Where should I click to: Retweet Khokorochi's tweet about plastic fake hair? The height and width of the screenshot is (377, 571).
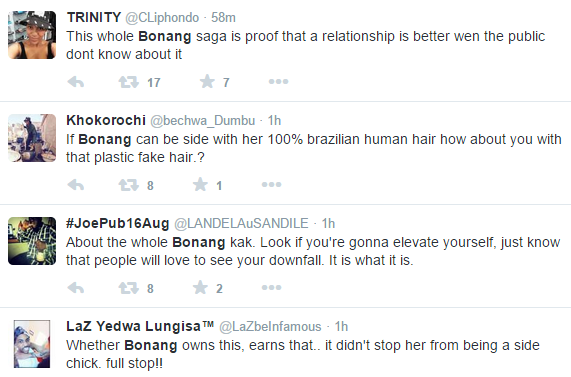(129, 185)
